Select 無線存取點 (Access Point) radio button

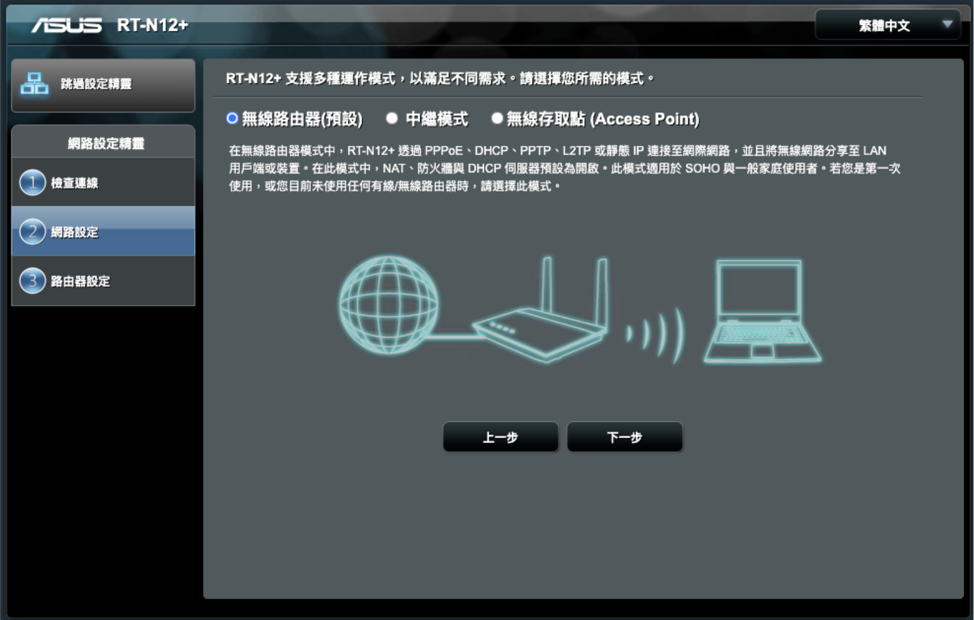(497, 118)
